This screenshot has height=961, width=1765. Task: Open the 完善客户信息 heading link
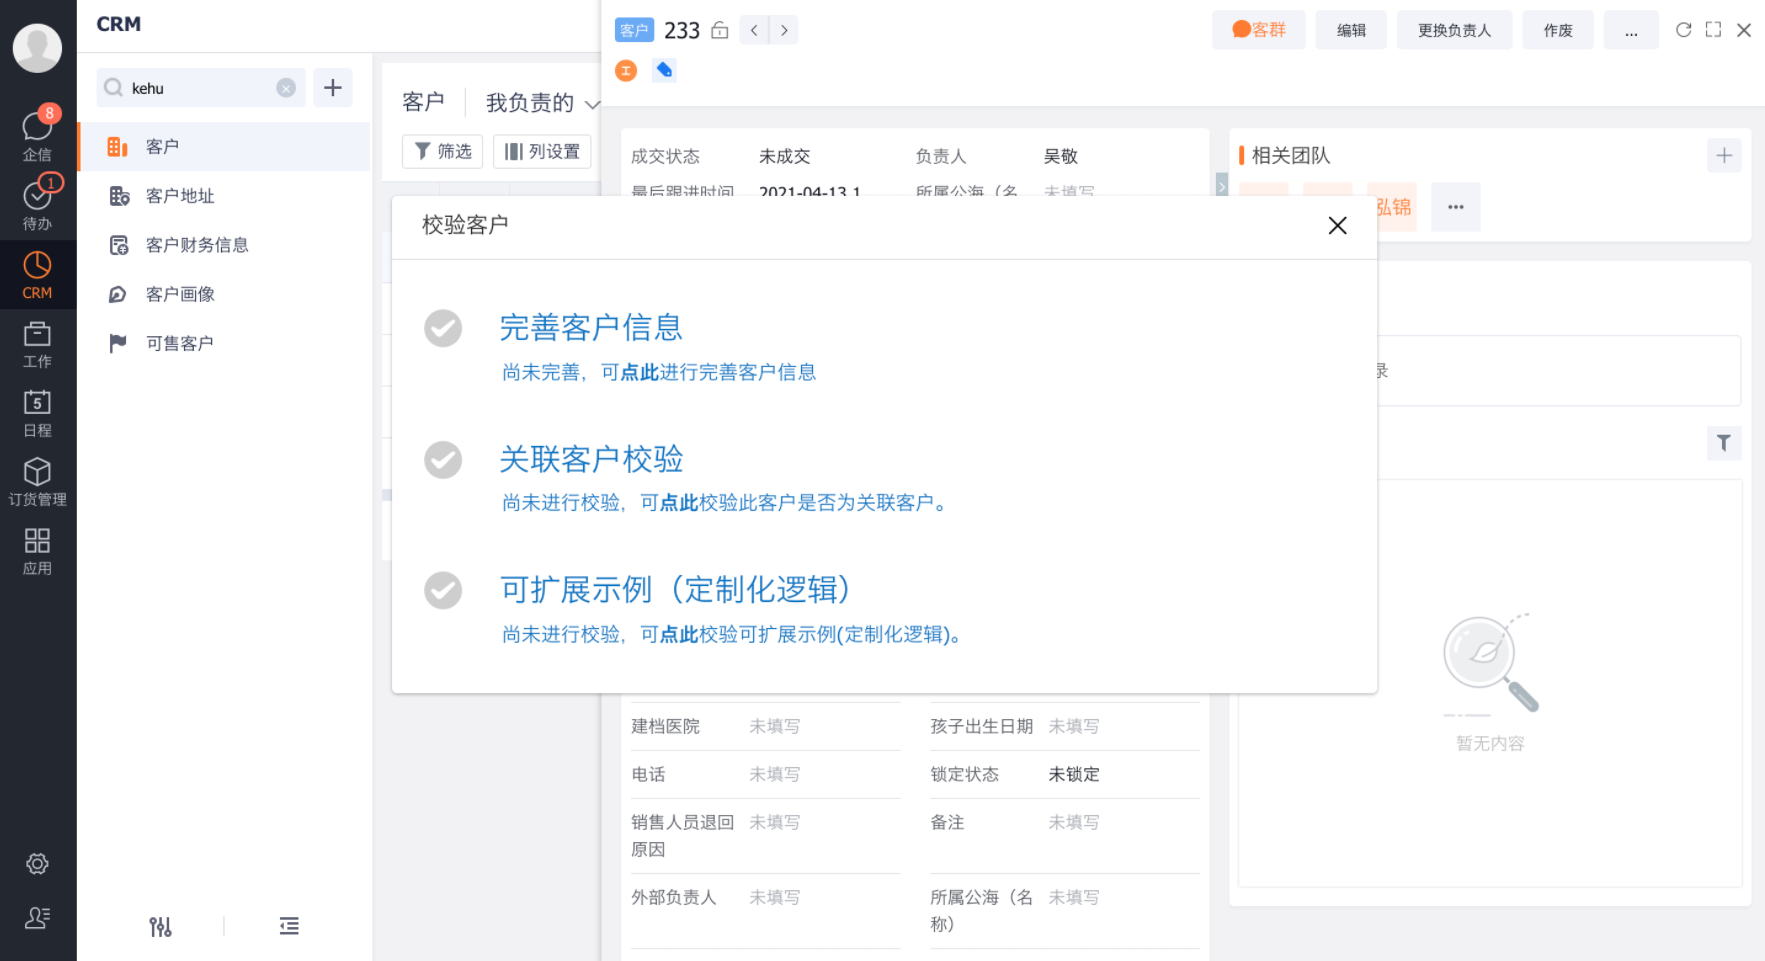click(591, 328)
